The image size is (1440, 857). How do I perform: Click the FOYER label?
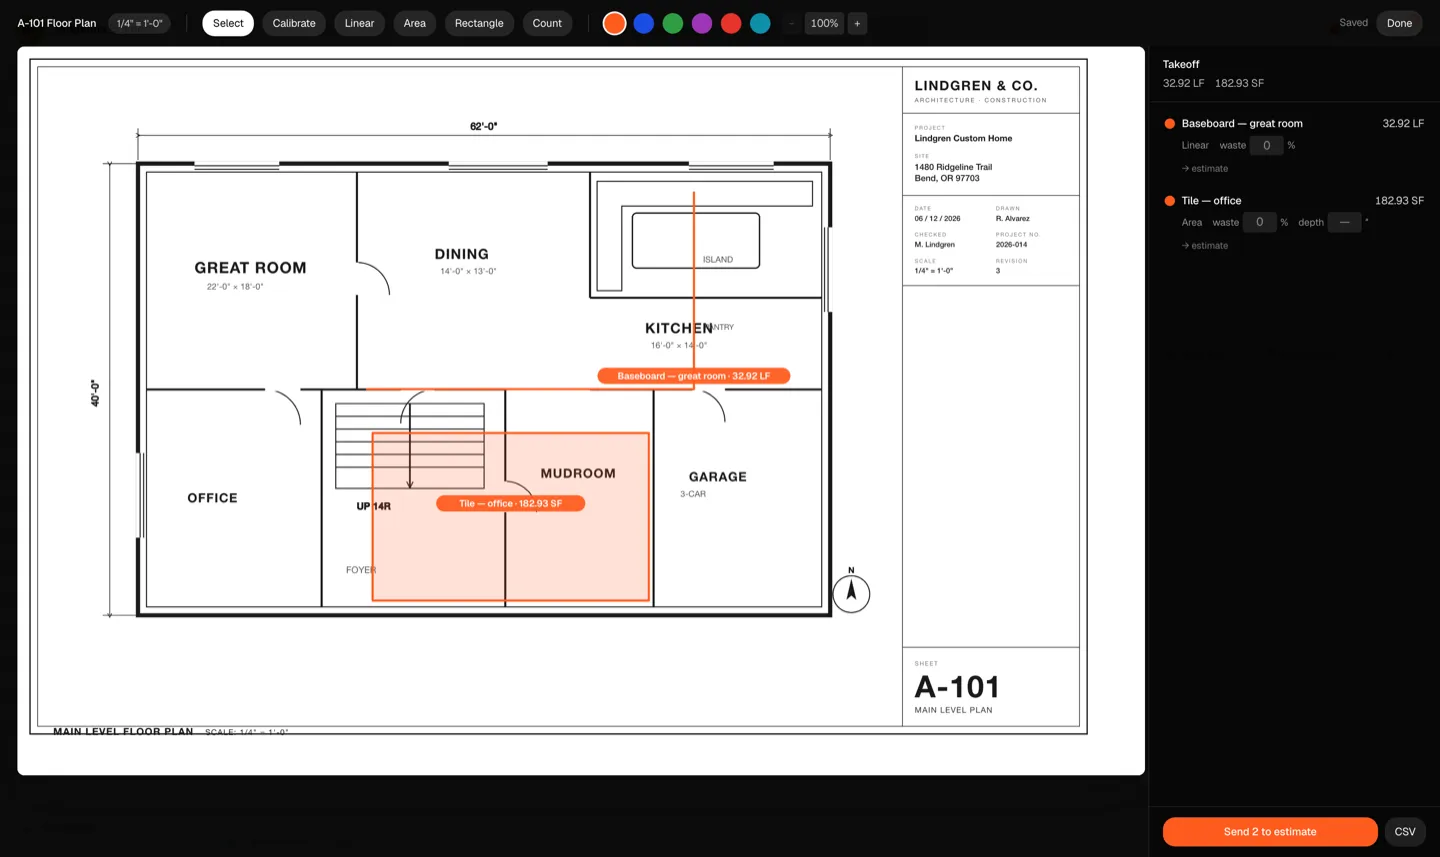(361, 570)
